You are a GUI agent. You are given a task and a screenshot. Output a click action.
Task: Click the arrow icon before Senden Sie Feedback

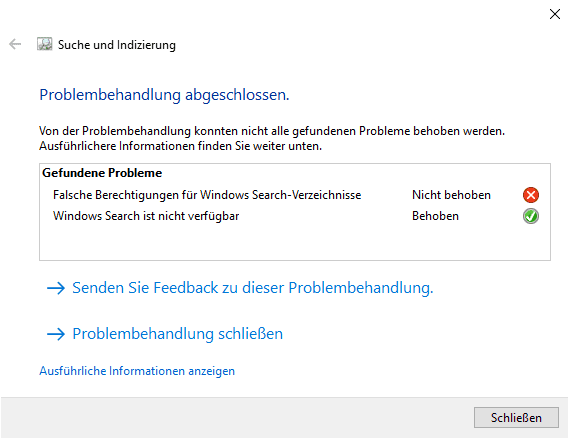pos(56,288)
